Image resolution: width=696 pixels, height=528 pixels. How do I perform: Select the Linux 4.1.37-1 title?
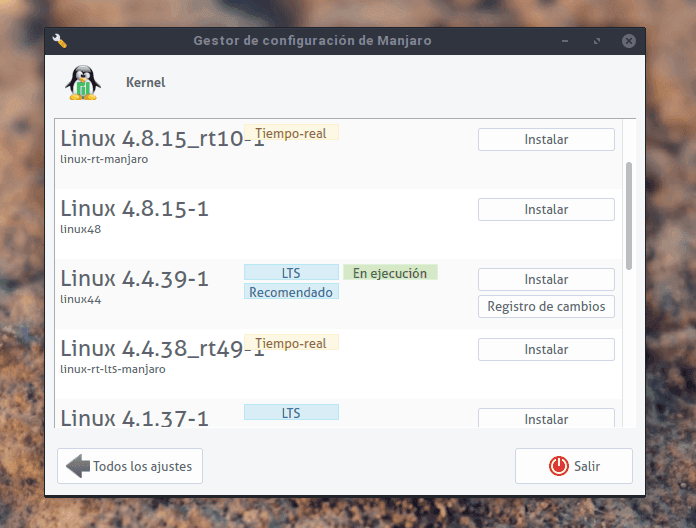tap(134, 418)
